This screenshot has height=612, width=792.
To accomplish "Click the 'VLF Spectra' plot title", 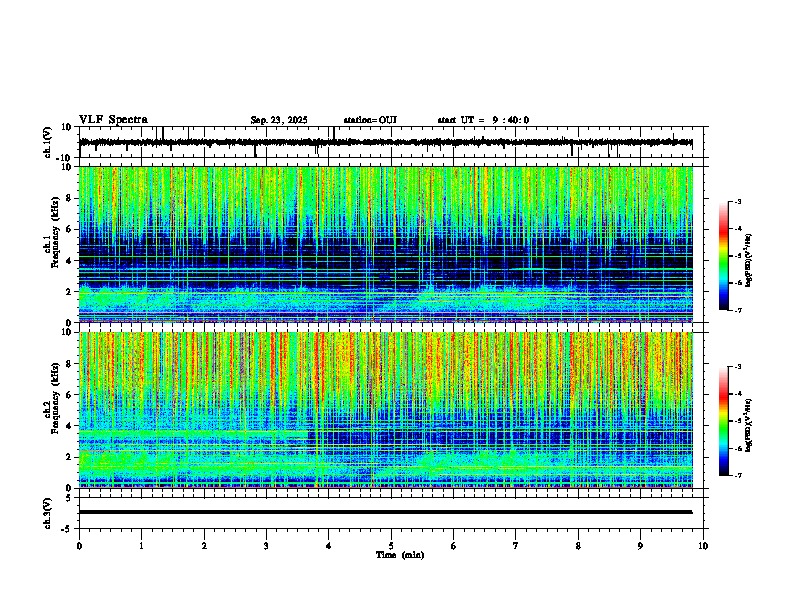I will pyautogui.click(x=113, y=120).
